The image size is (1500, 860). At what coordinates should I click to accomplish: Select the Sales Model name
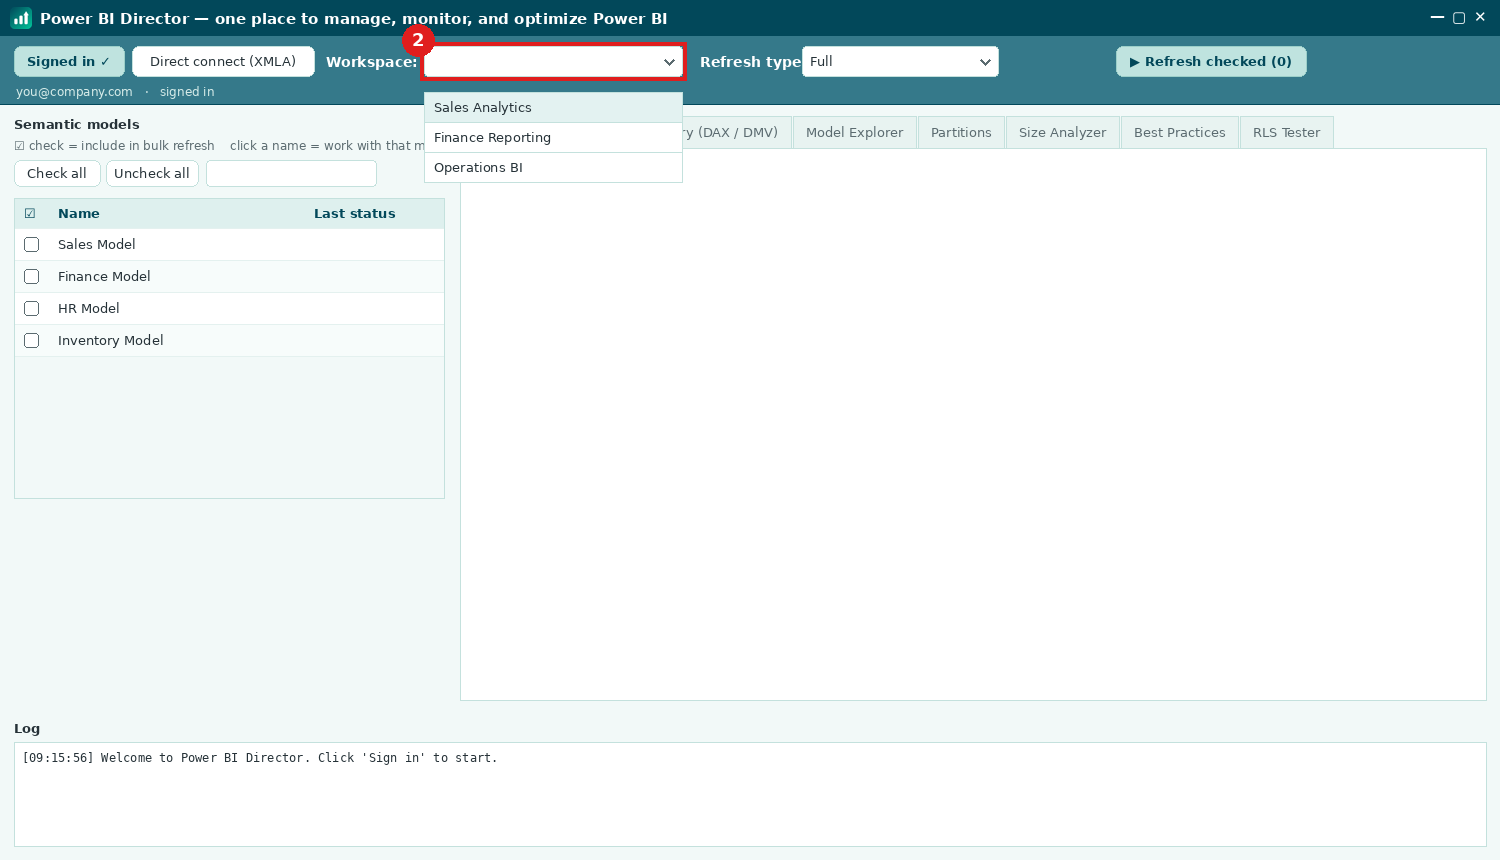point(97,245)
